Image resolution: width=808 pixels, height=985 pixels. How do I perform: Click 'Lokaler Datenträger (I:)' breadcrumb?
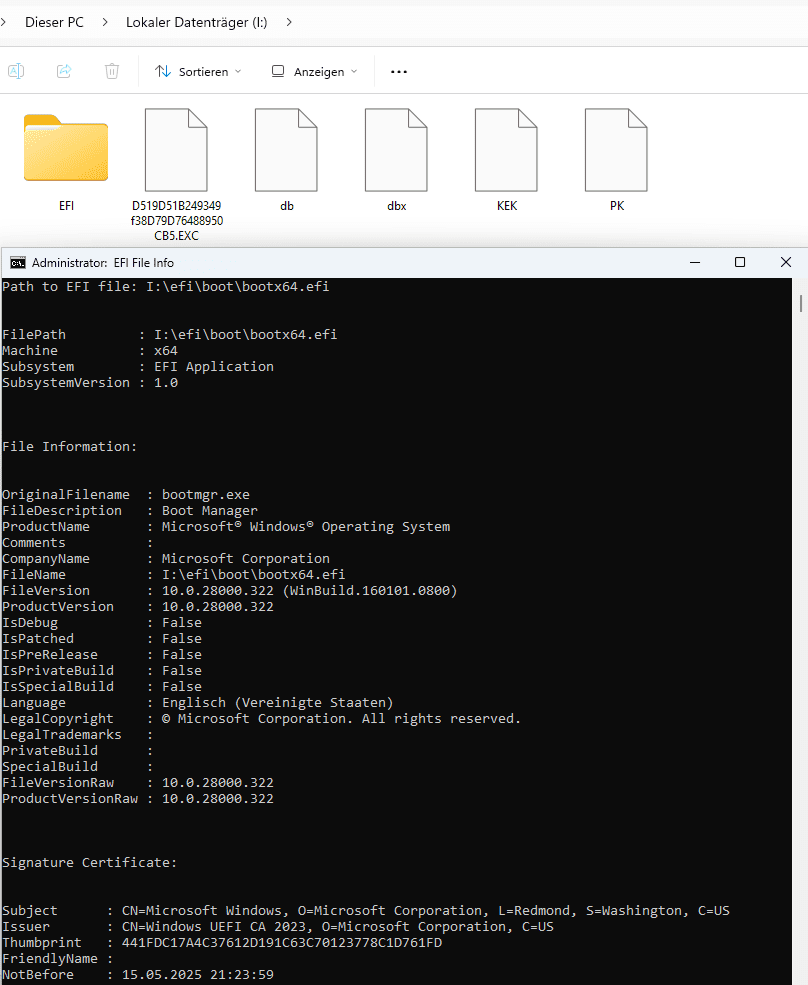[x=197, y=22]
